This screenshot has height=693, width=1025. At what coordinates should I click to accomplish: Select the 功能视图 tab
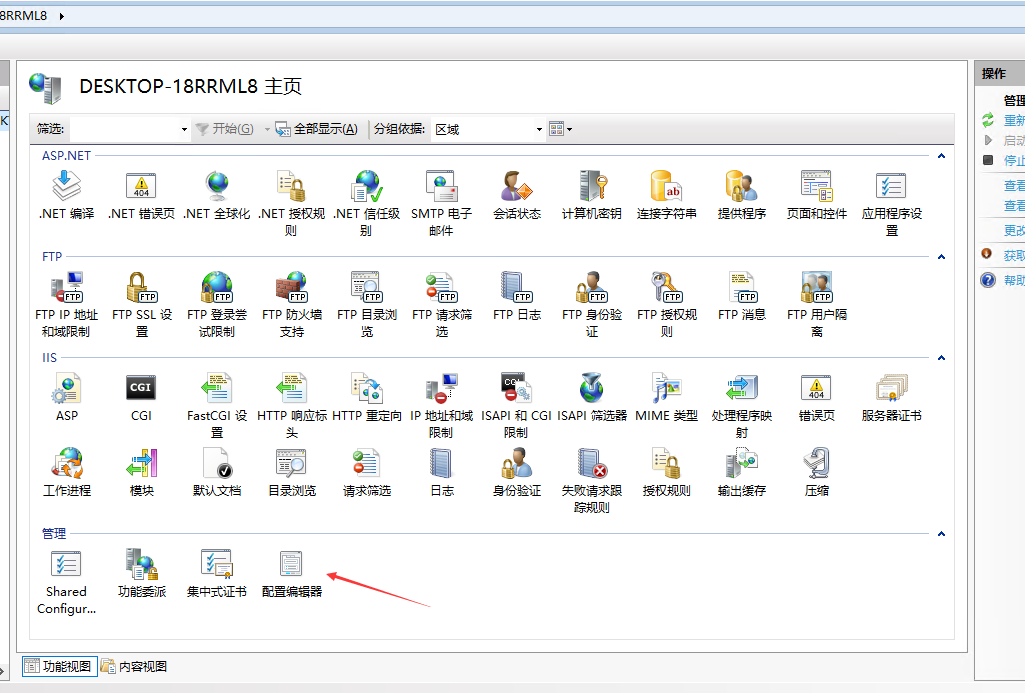pos(58,666)
